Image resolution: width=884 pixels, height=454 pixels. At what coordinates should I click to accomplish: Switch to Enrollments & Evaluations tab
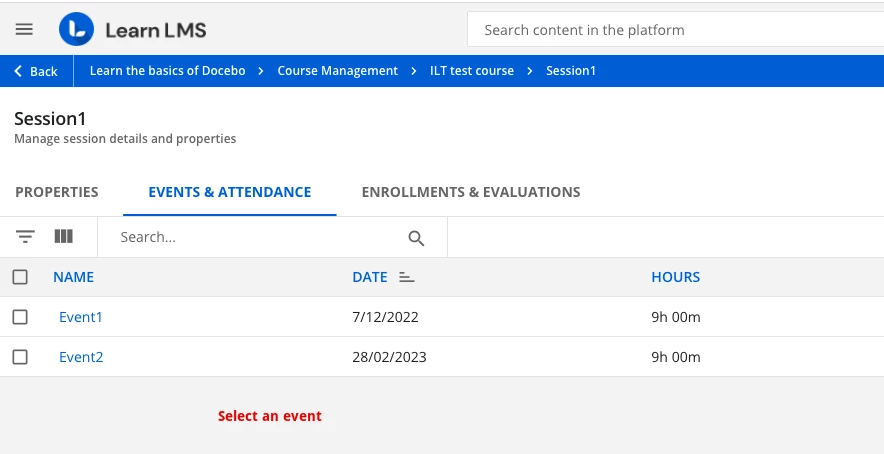point(471,192)
